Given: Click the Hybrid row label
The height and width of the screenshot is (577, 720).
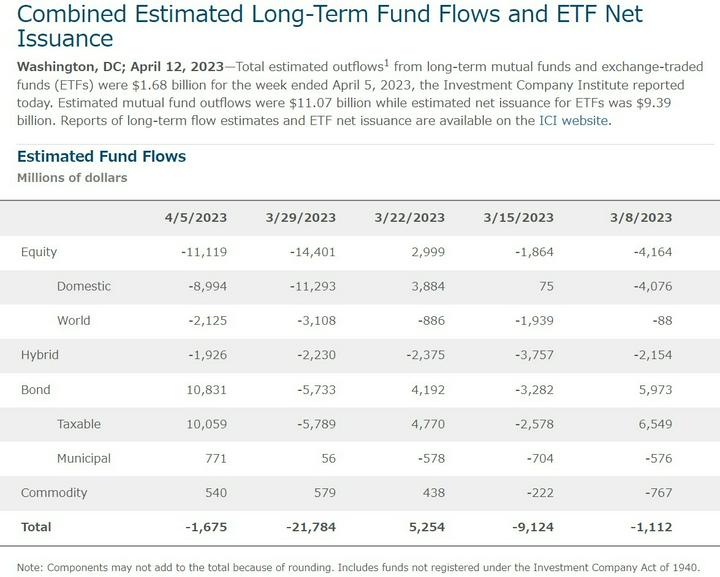Looking at the screenshot, I should click(x=40, y=355).
